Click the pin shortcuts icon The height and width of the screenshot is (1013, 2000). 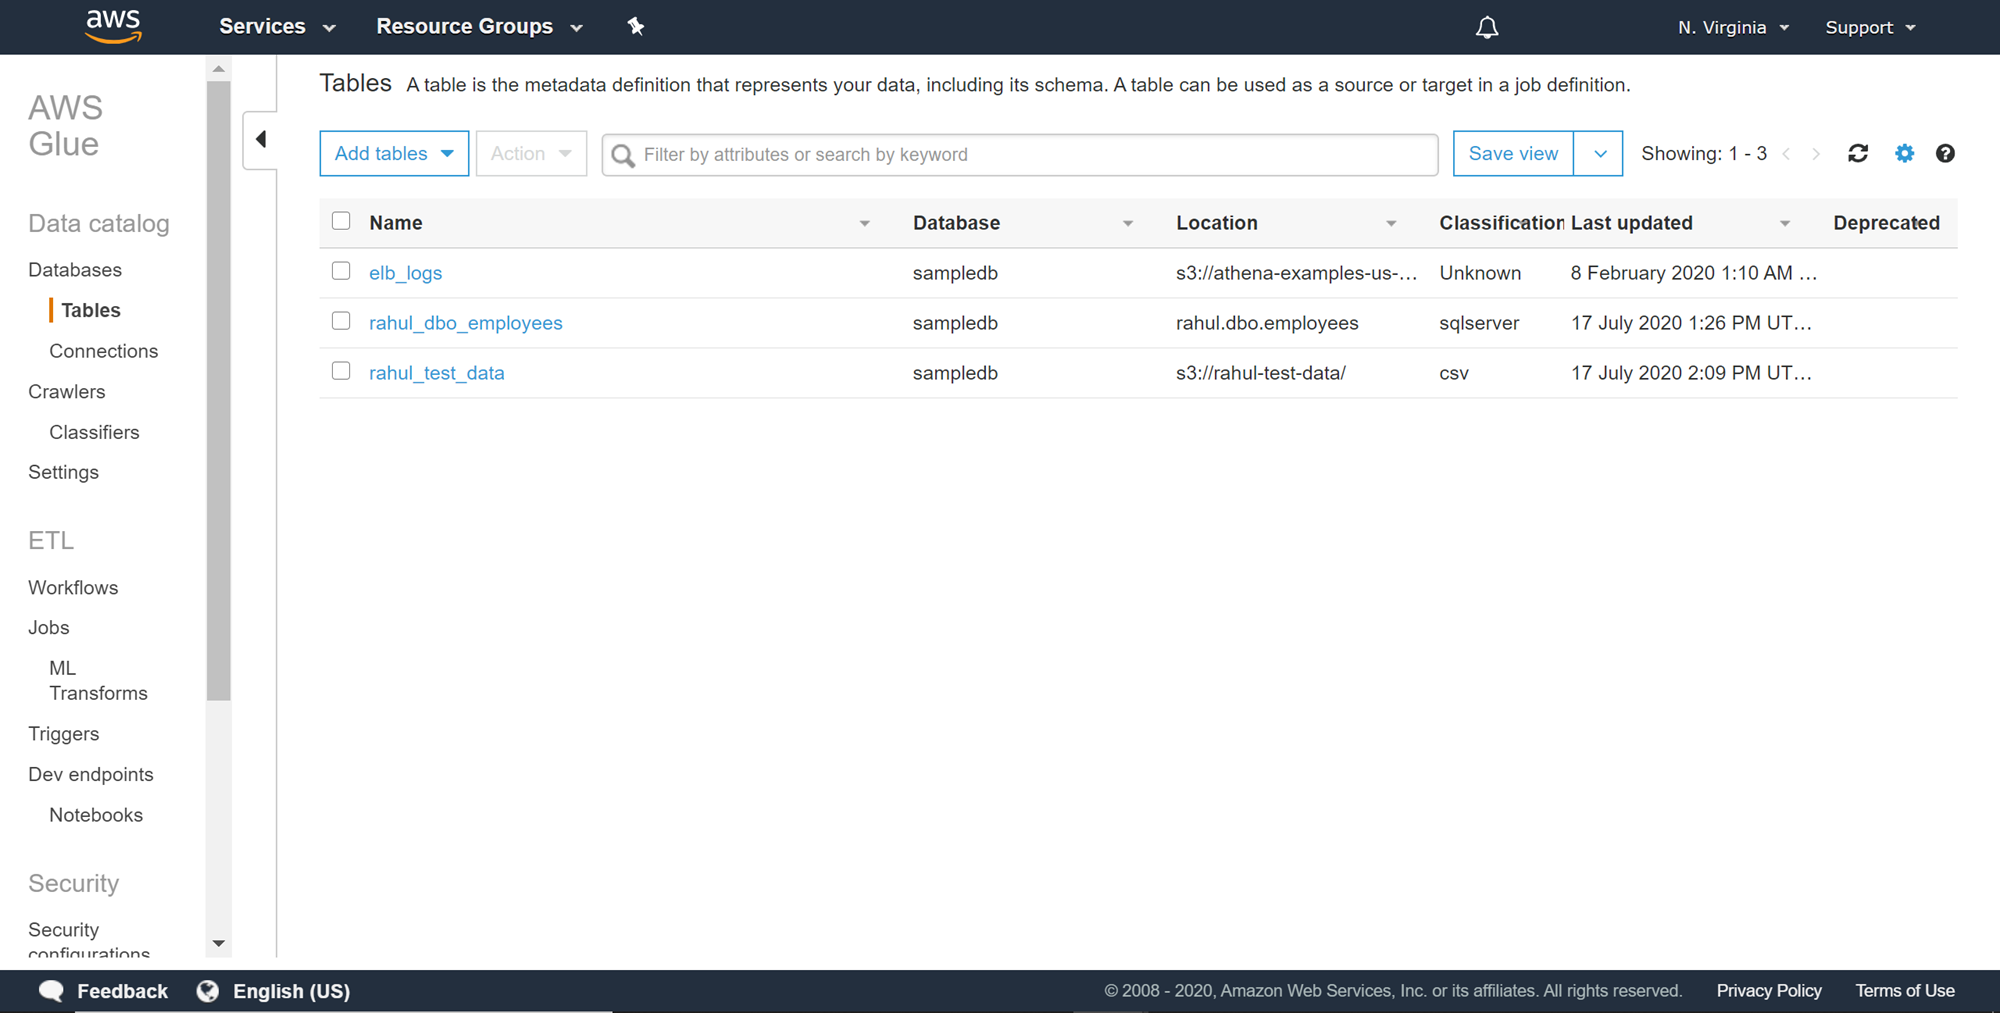pyautogui.click(x=636, y=27)
